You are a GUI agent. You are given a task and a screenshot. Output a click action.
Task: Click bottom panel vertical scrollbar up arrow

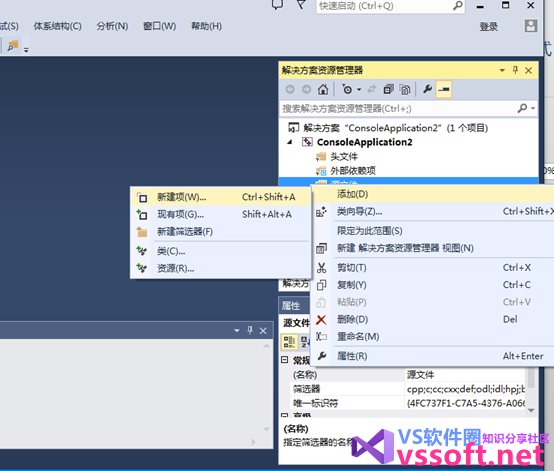pos(267,346)
